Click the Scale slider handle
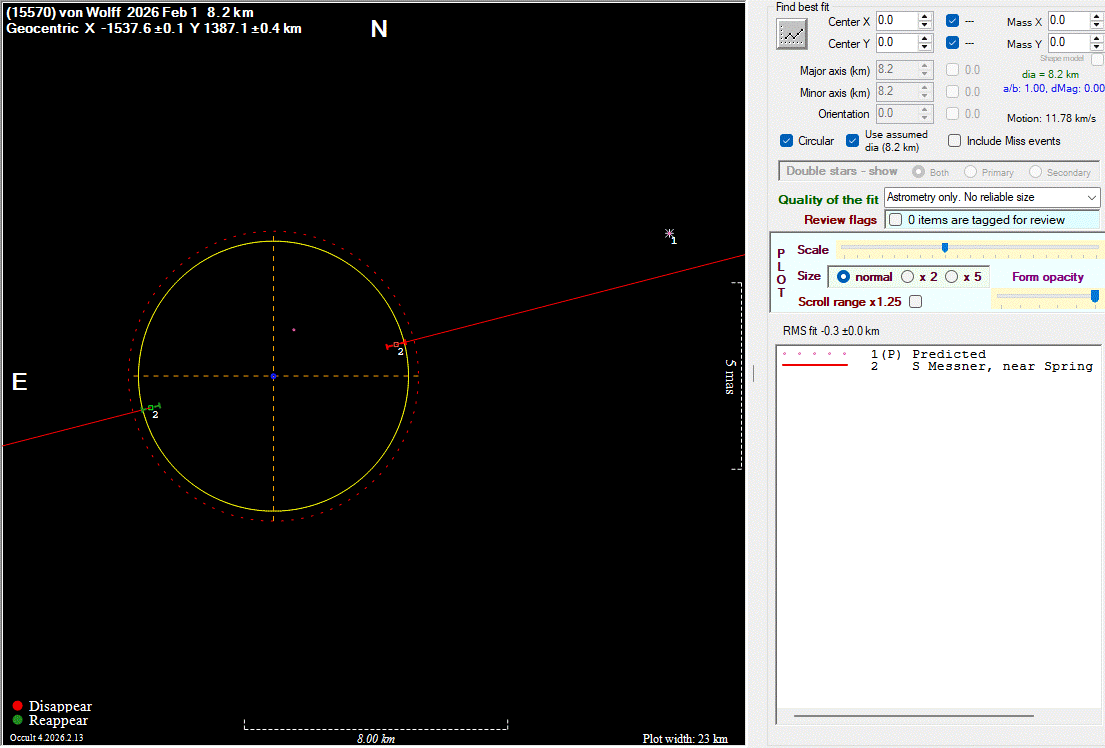This screenshot has height=748, width=1105. [x=945, y=248]
